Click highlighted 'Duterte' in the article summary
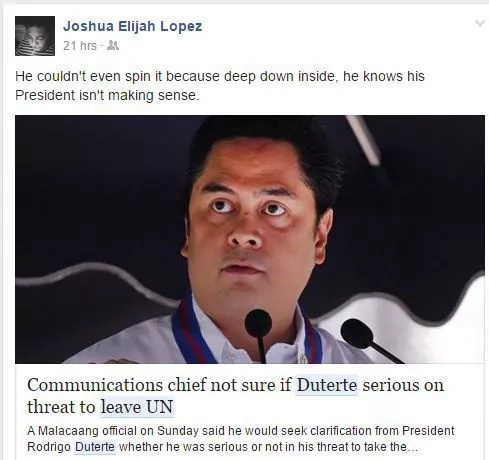This screenshot has height=460, width=489. (x=95, y=447)
